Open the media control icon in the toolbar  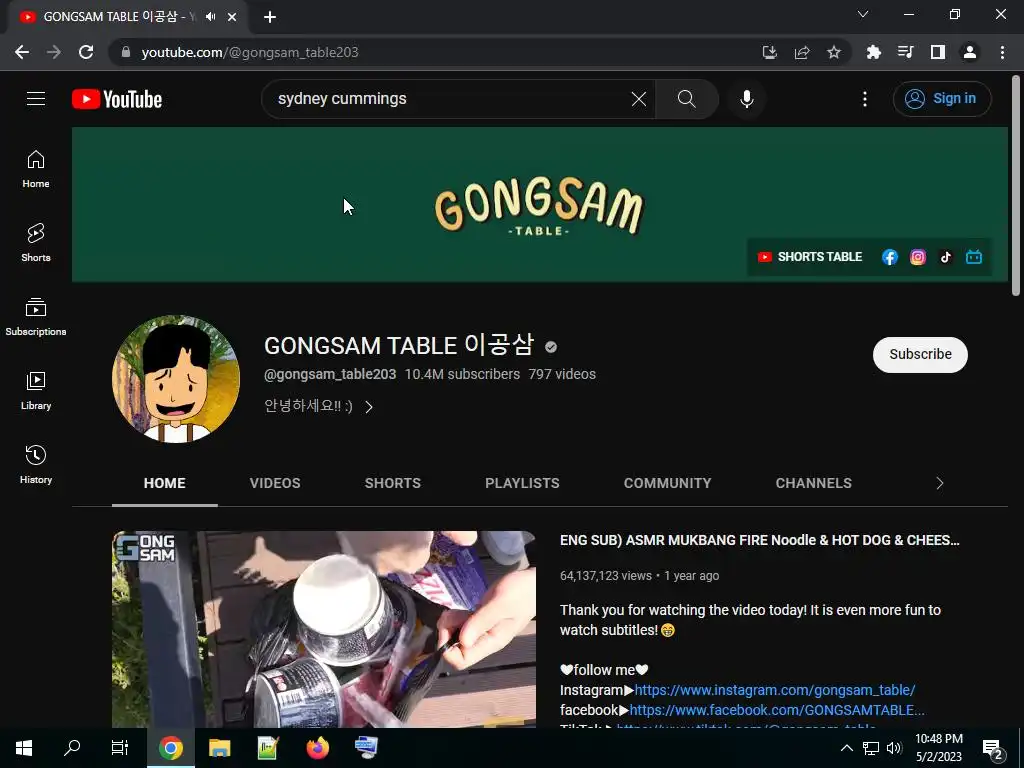(905, 52)
